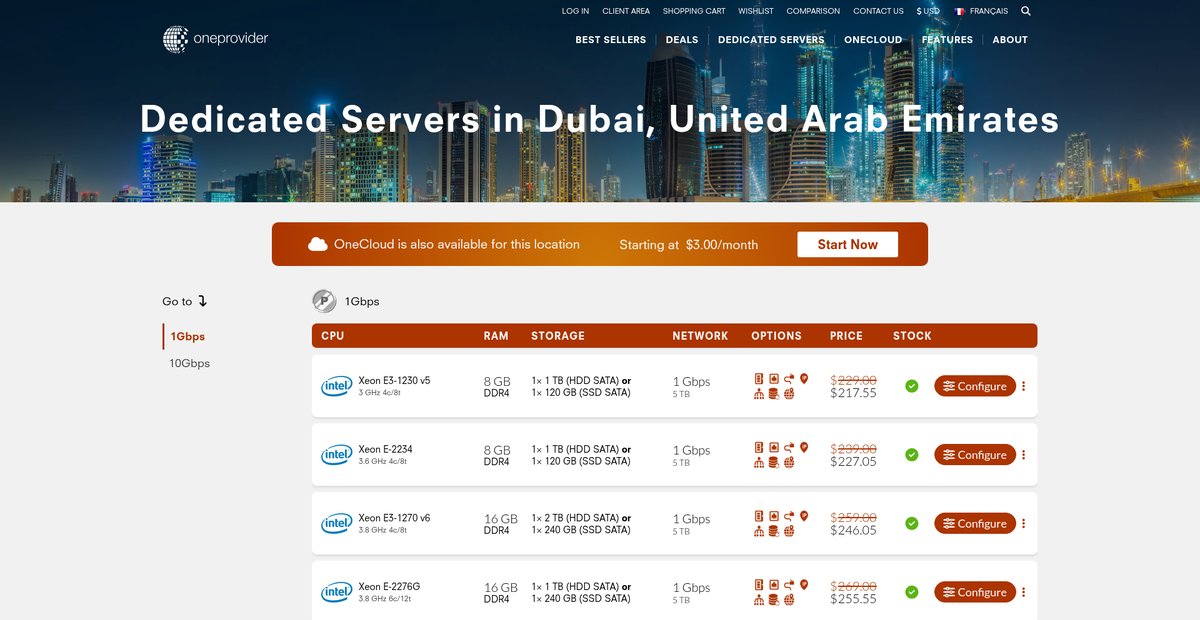1200x620 pixels.
Task: Click the green stock checkmark for Xeon E3-1230 v5
Action: tap(912, 386)
